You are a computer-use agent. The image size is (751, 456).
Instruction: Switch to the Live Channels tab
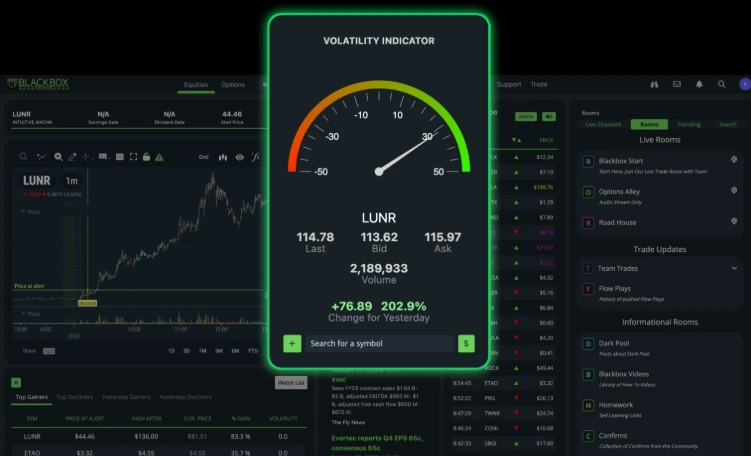point(603,125)
